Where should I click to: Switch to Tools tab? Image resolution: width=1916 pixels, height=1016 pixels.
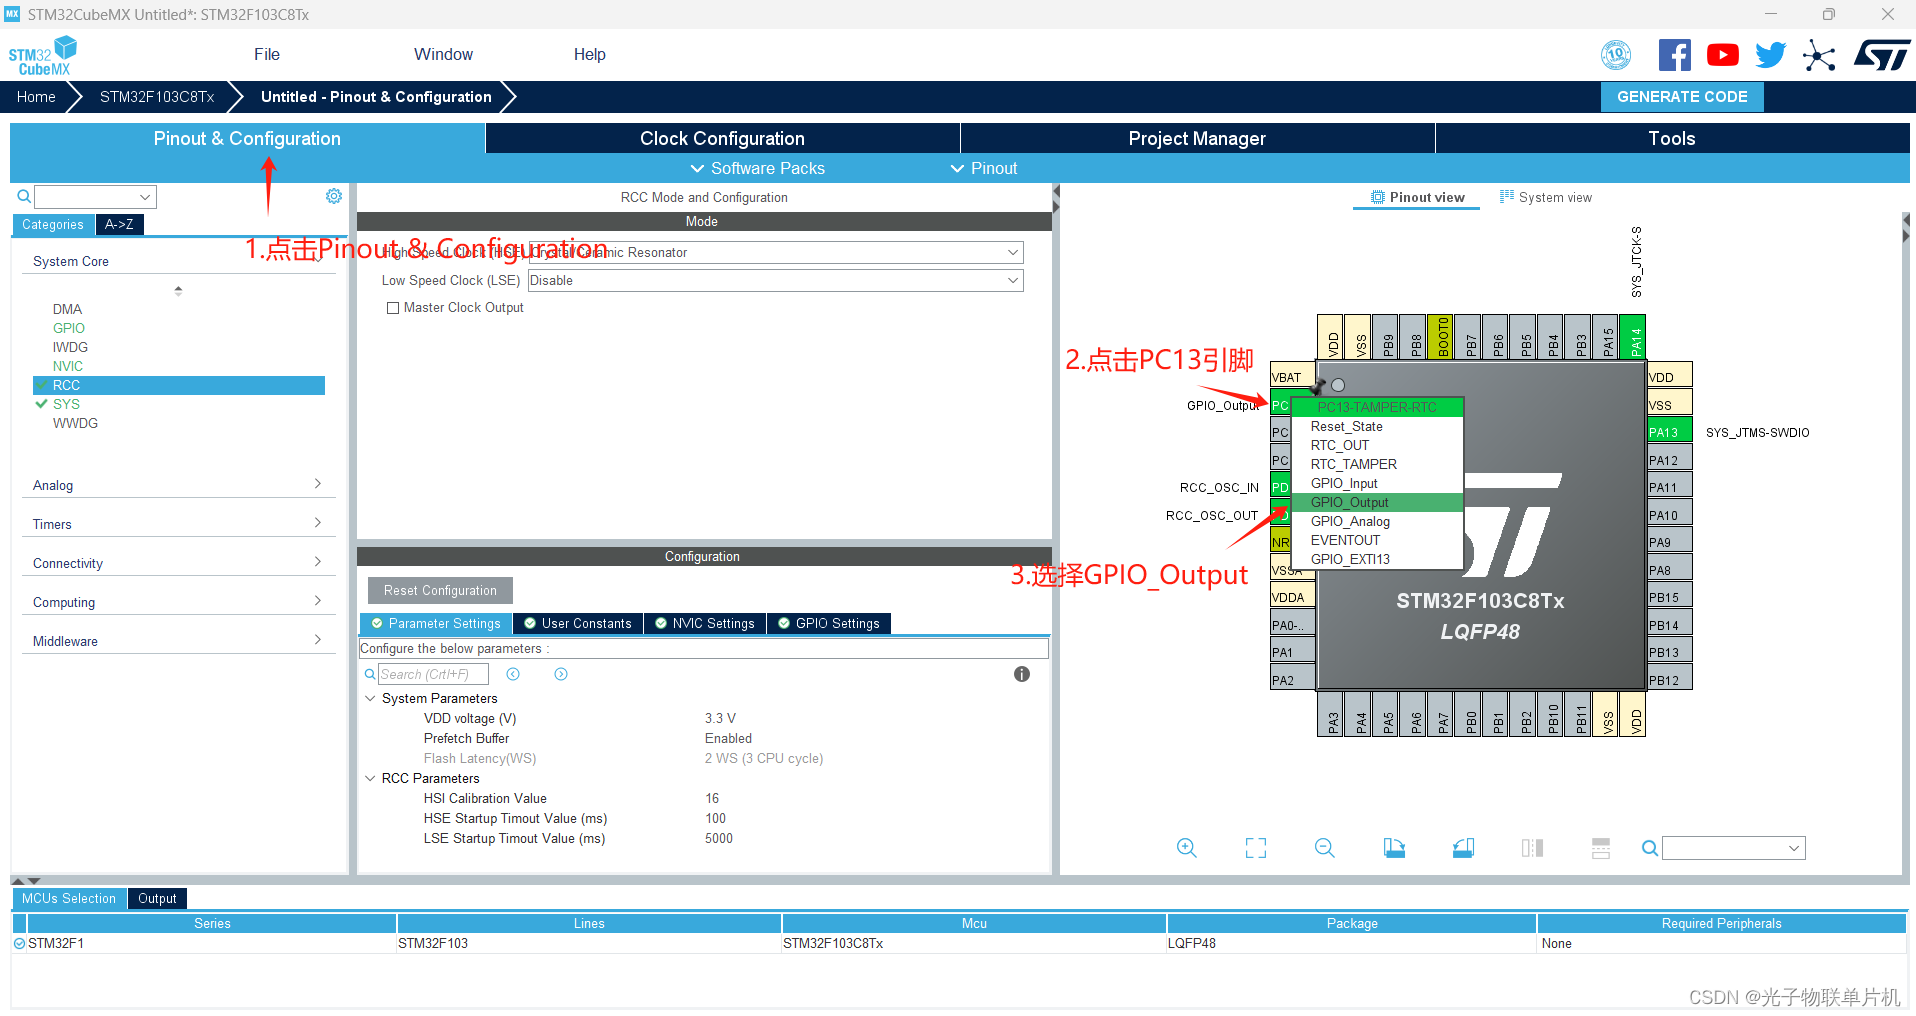1672,139
